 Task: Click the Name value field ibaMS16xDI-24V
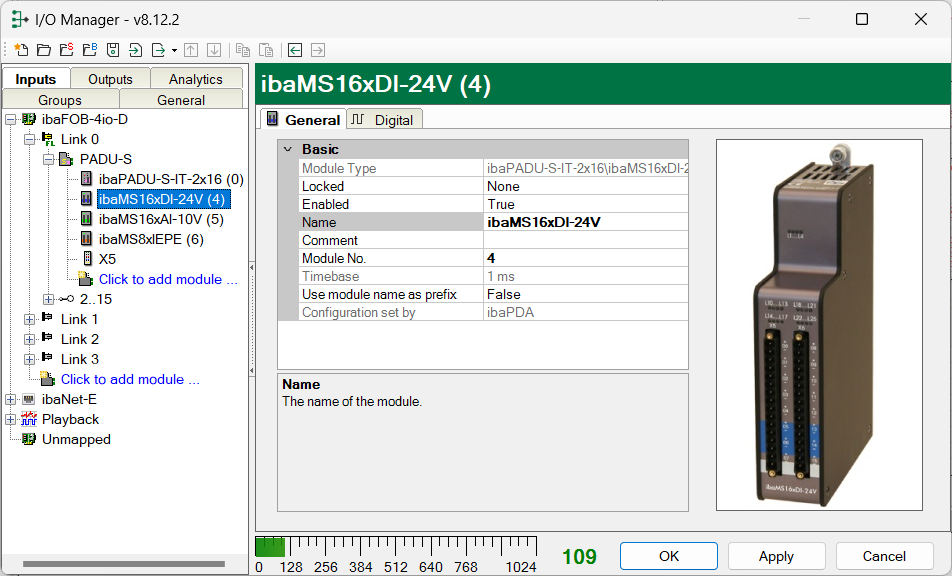pyautogui.click(x=585, y=222)
